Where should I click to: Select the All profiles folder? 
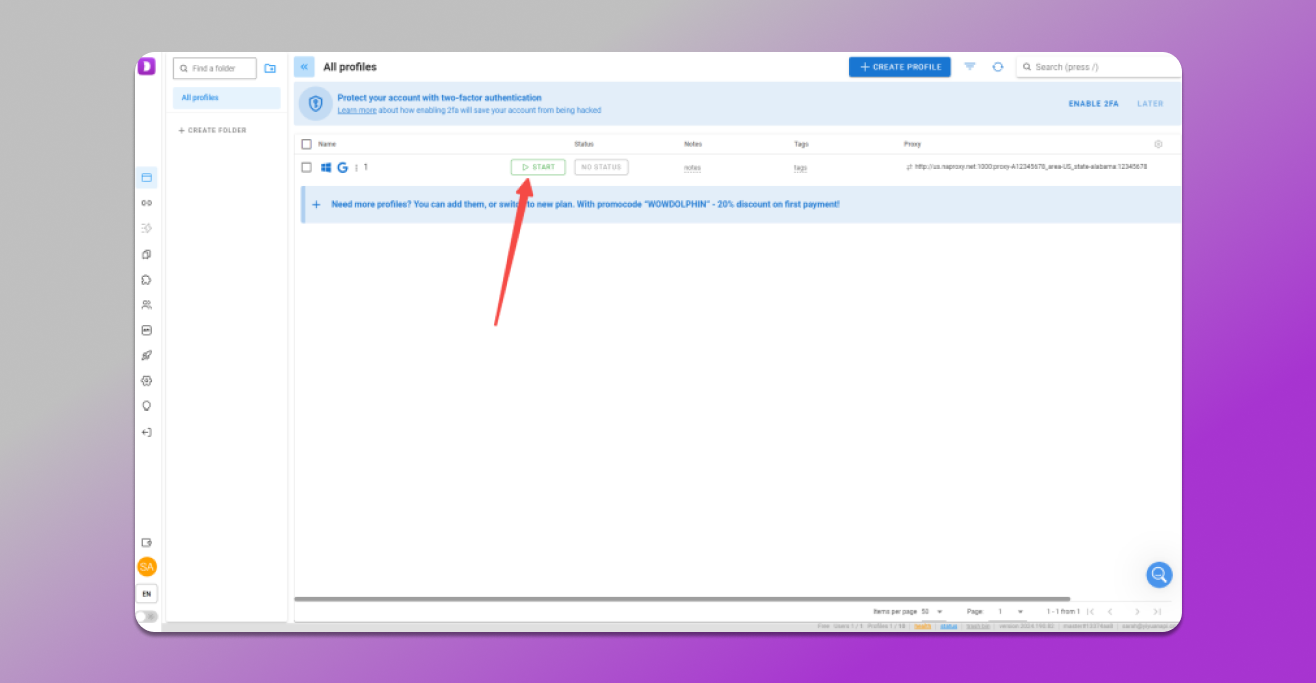pyautogui.click(x=227, y=98)
